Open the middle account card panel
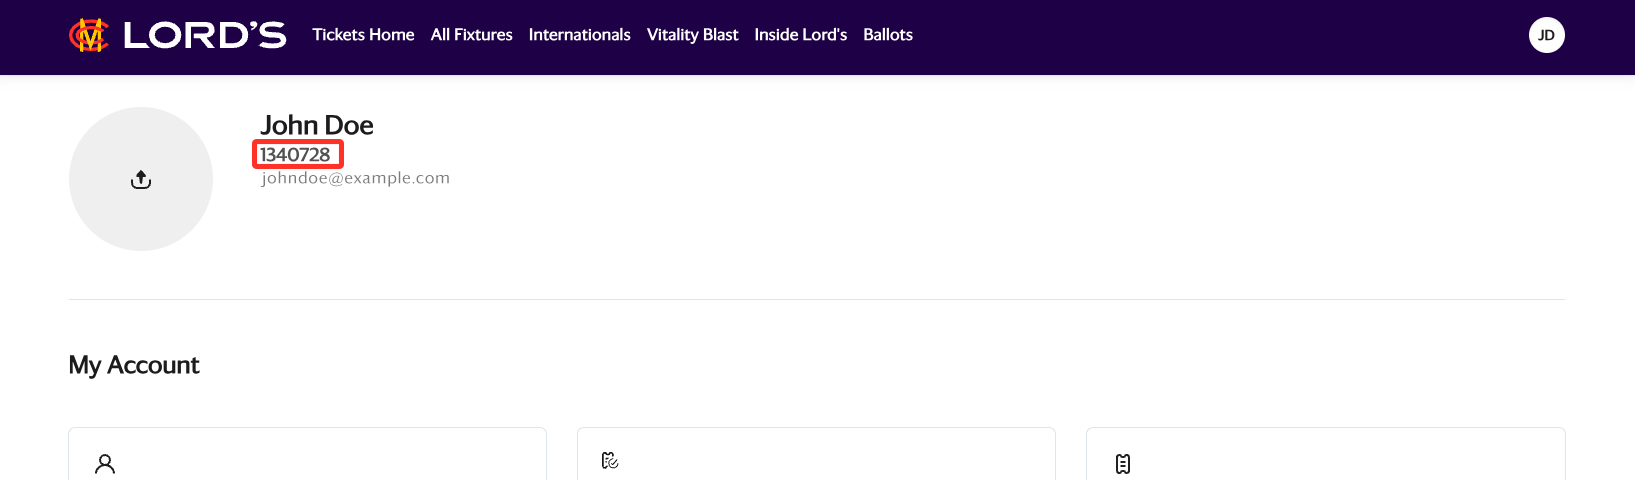This screenshot has height=480, width=1635. pyautogui.click(x=816, y=456)
